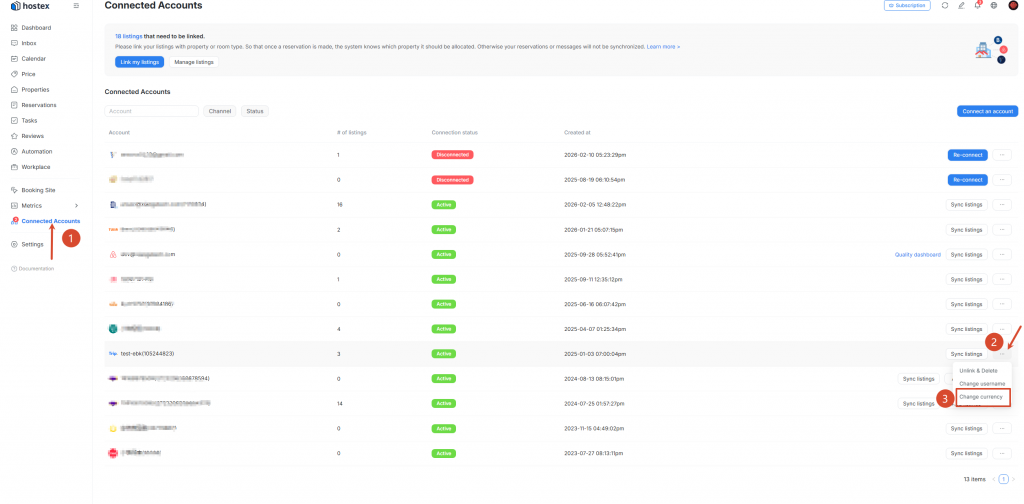Viewport: 1024px width, 504px height.
Task: Select Change currency from the menu
Action: coord(980,397)
